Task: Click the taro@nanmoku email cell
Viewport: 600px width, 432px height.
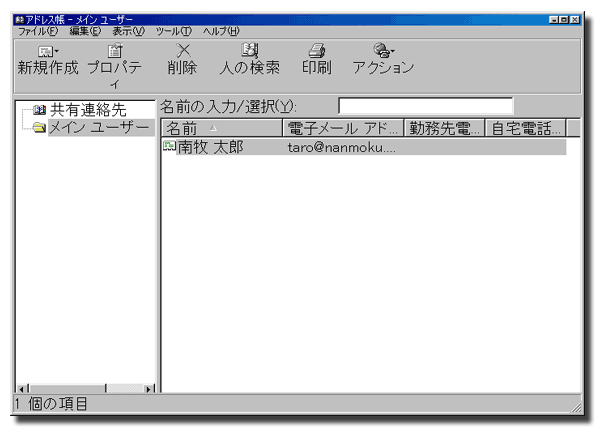Action: (x=342, y=147)
